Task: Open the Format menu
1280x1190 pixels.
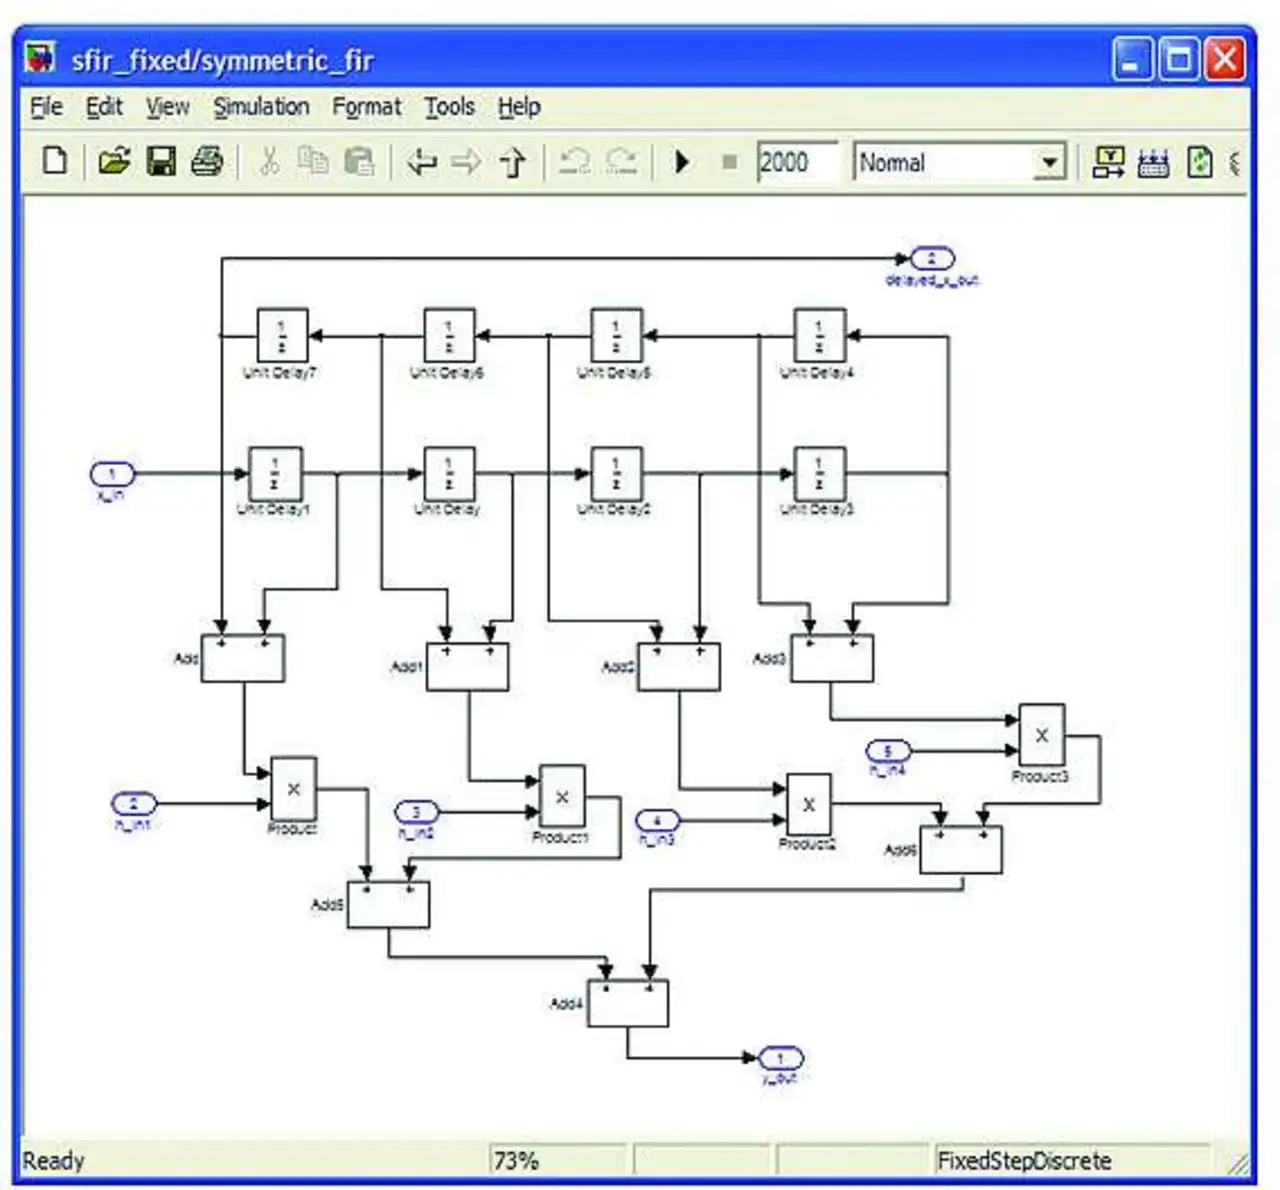Action: tap(366, 107)
